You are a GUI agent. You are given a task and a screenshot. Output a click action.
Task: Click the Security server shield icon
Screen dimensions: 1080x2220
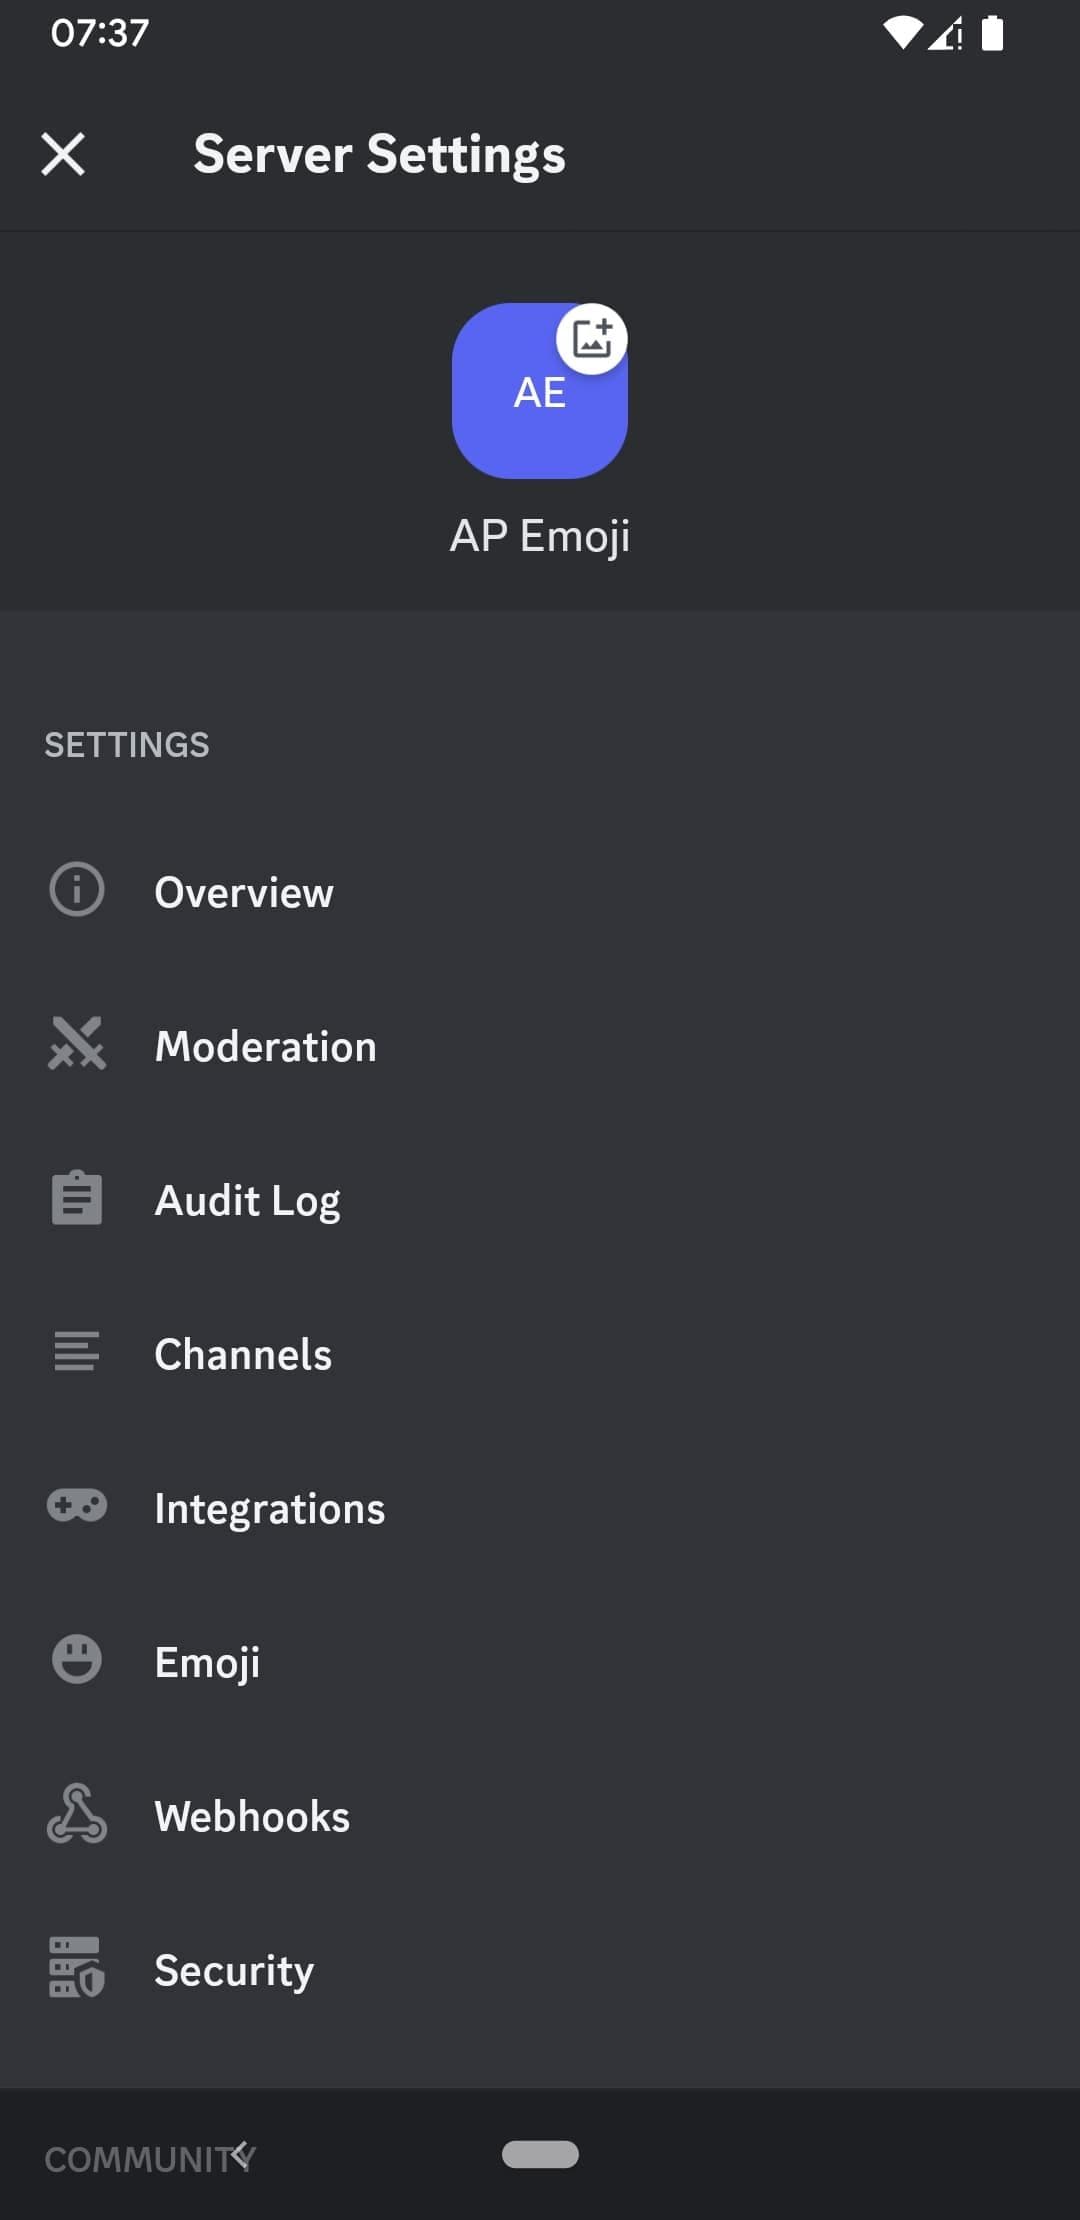[x=77, y=1968]
